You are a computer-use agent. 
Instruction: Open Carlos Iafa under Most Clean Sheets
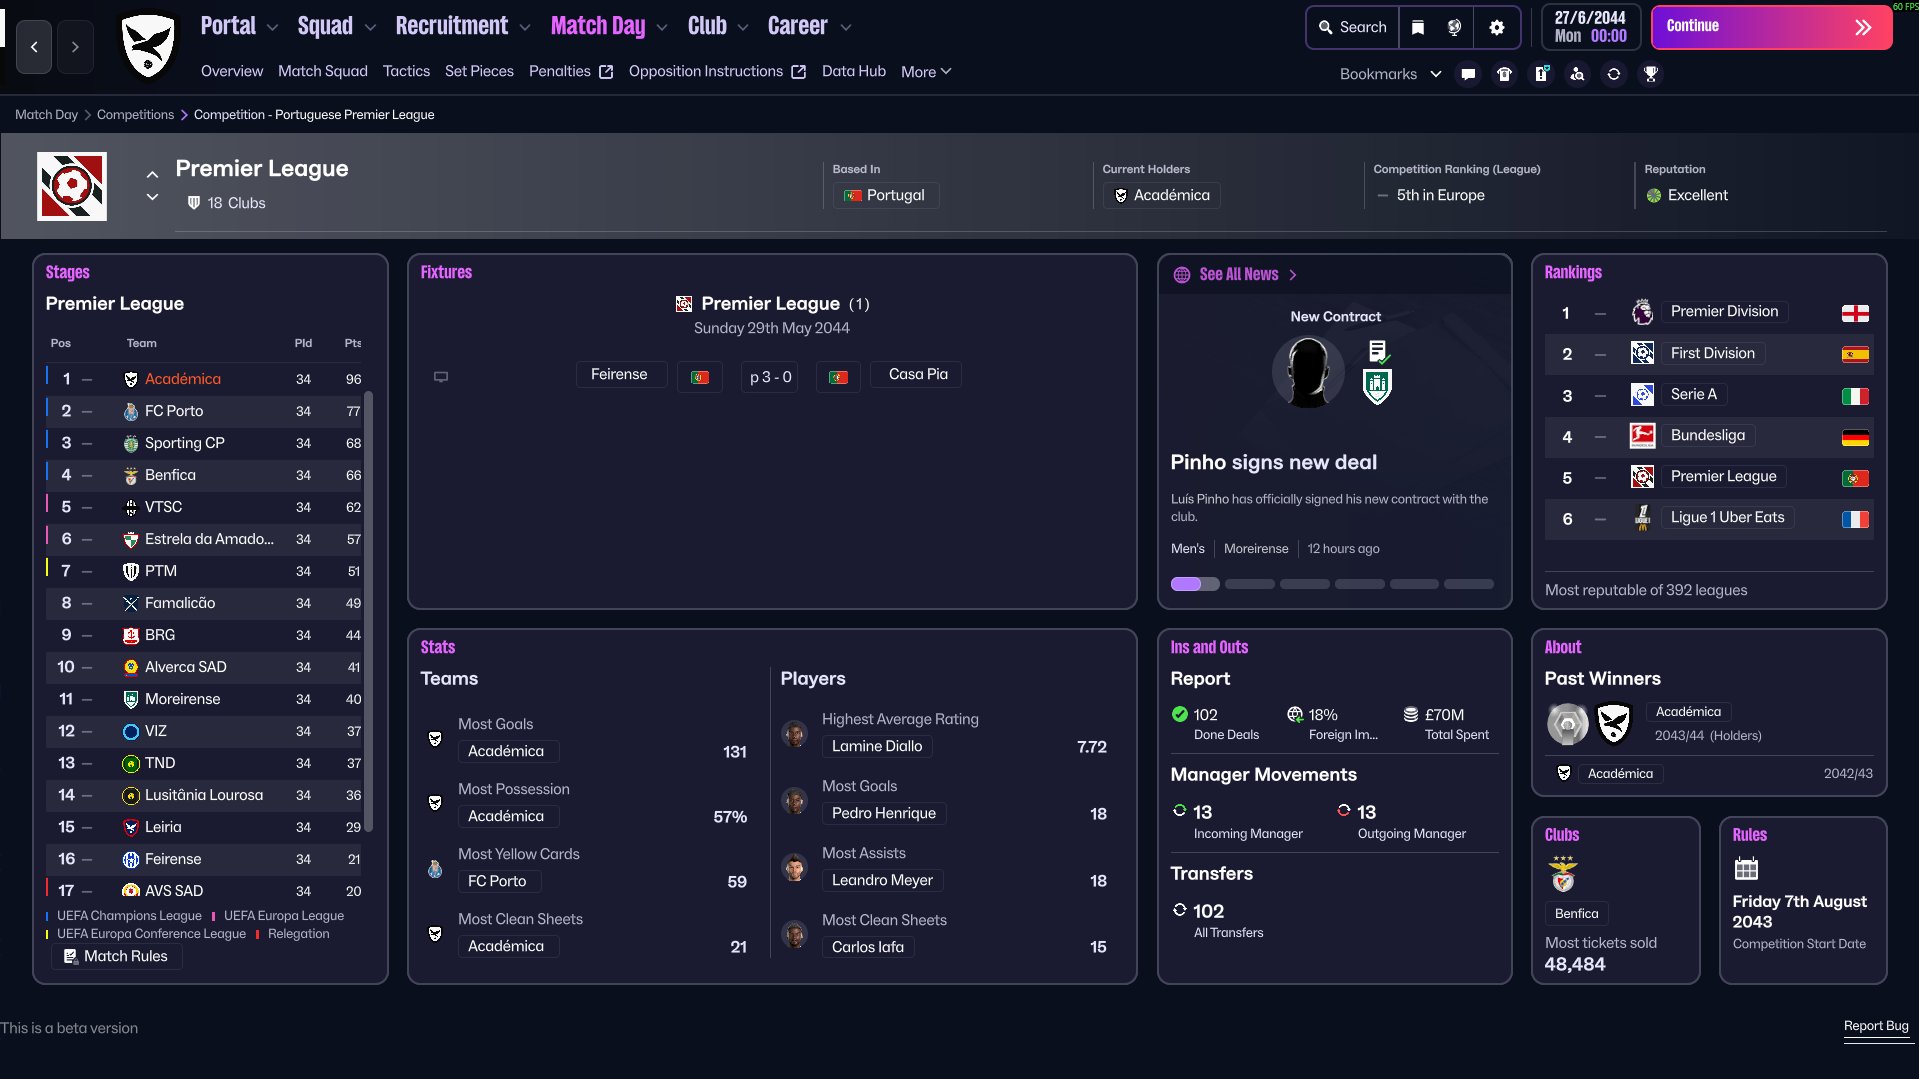click(868, 947)
